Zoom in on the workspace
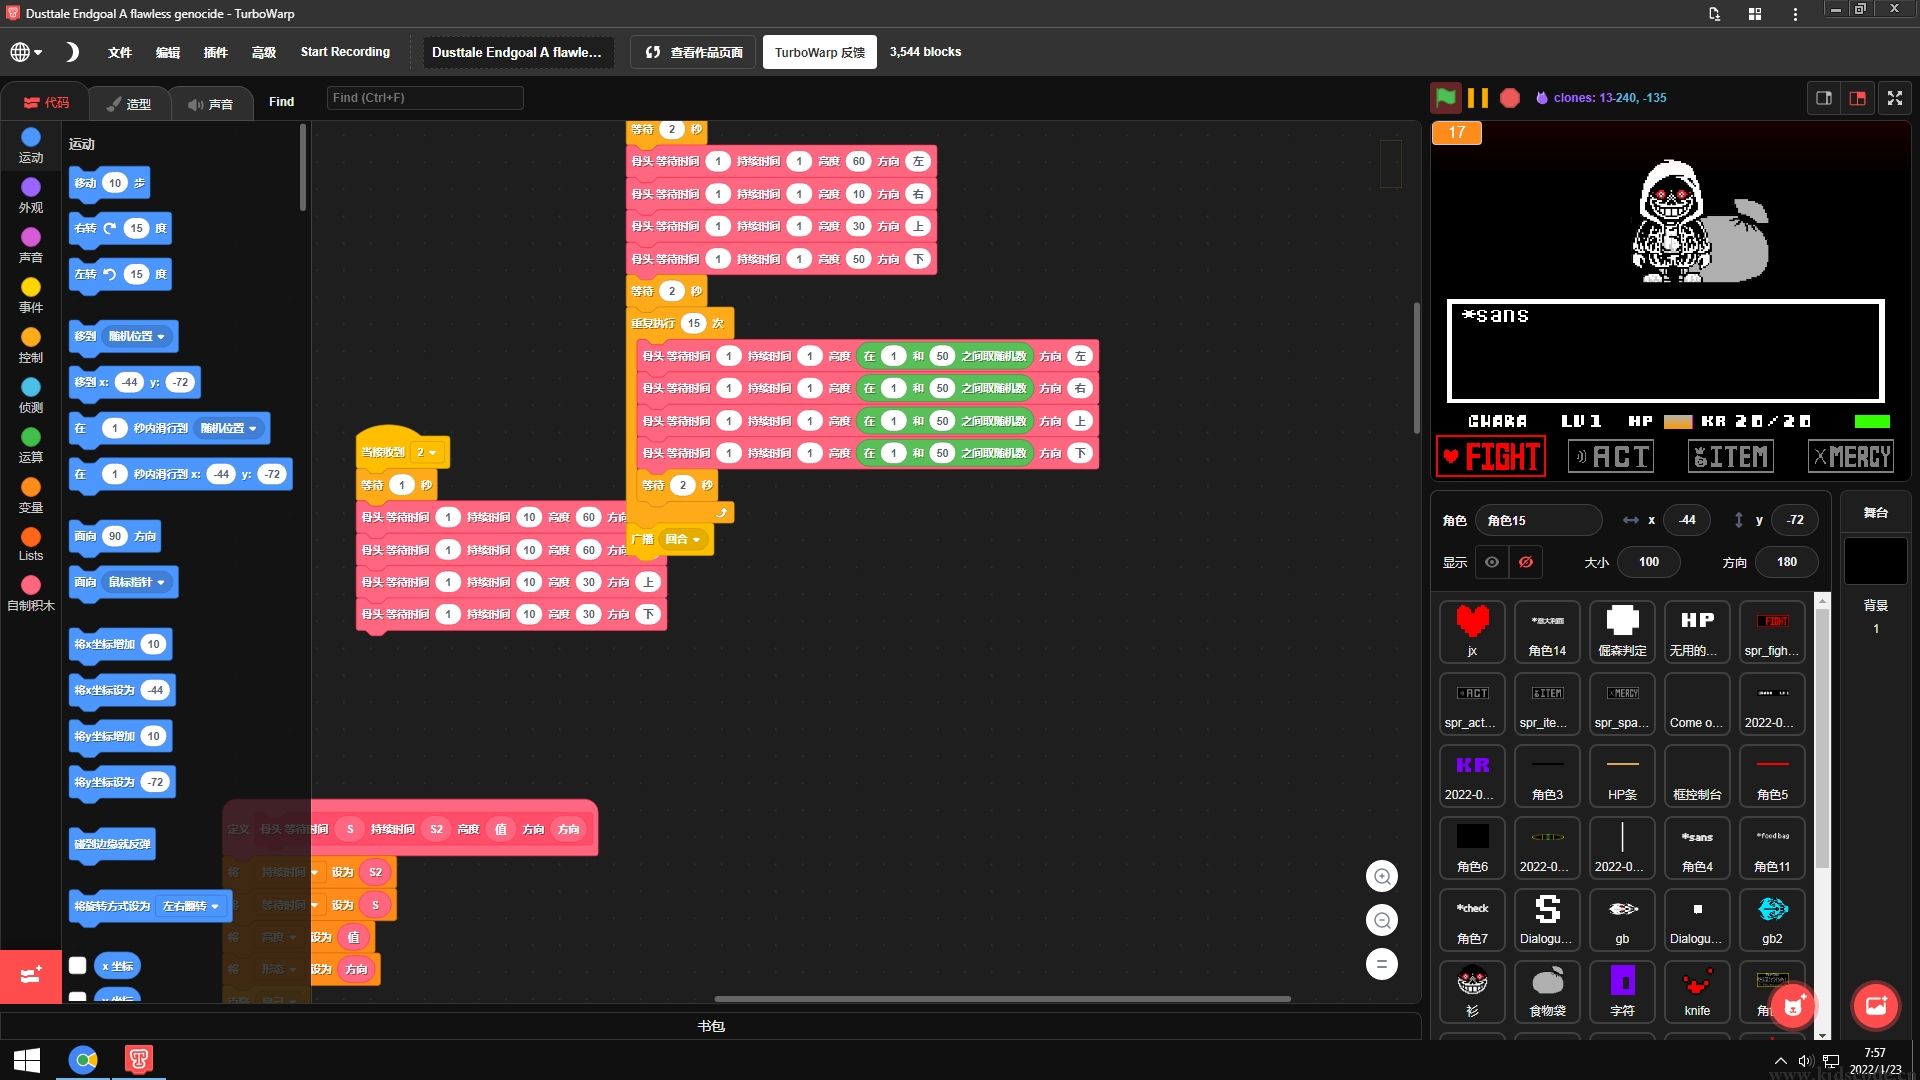Viewport: 1920px width, 1080px height. point(1382,876)
